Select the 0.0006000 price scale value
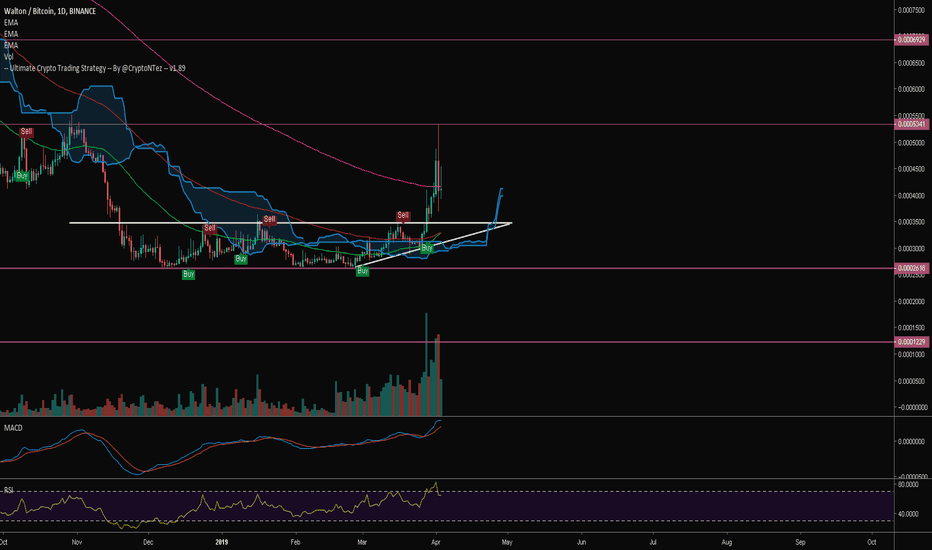932x550 pixels. (x=911, y=89)
